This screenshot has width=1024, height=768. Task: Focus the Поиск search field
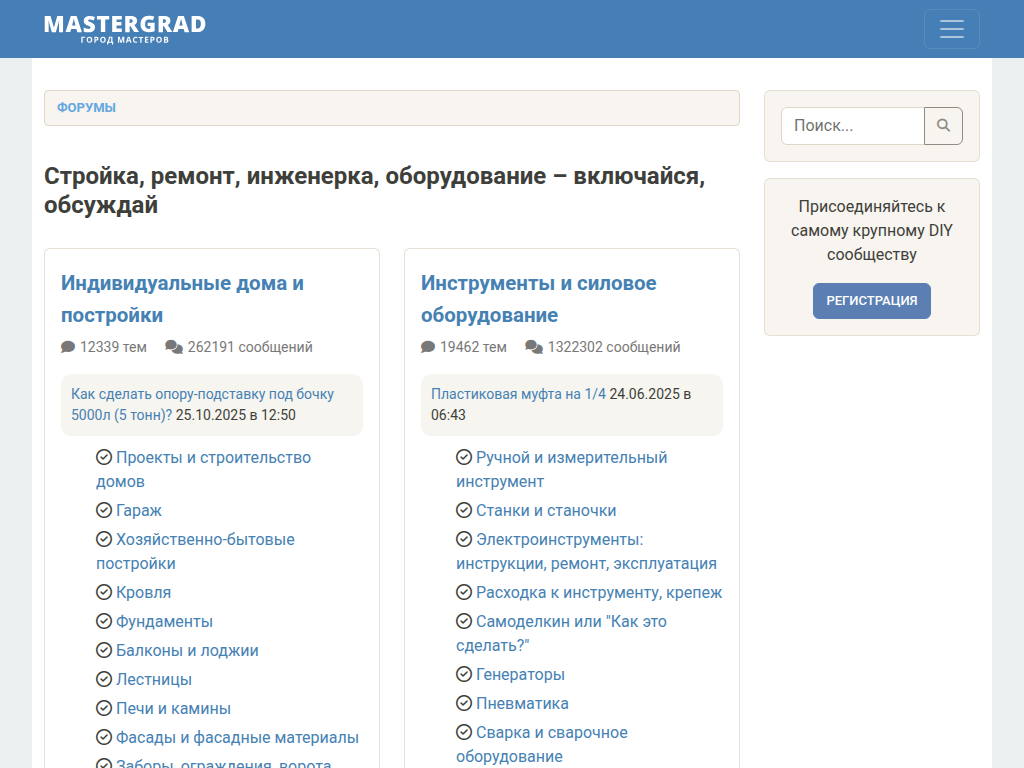853,126
